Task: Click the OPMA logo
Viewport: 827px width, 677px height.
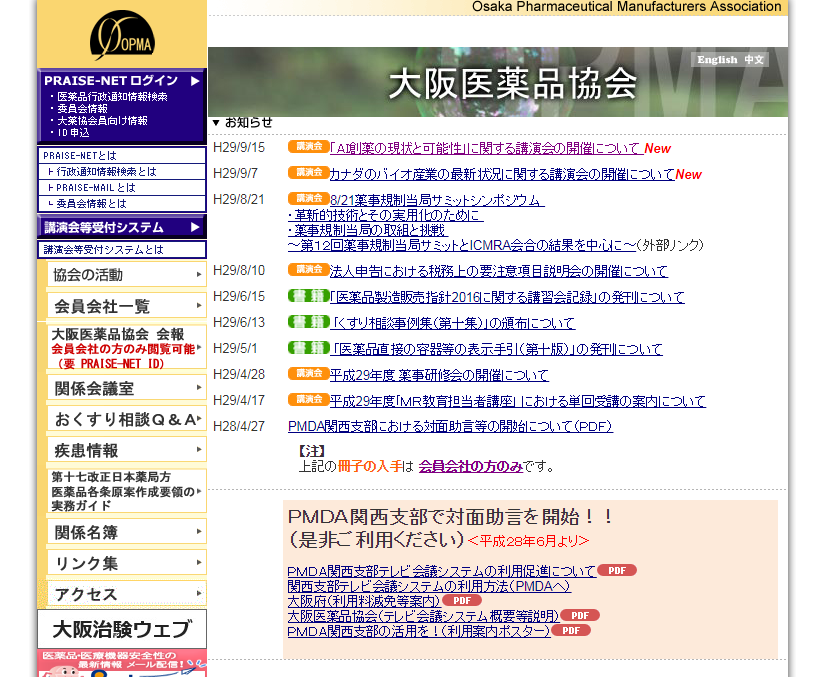Action: click(x=122, y=36)
